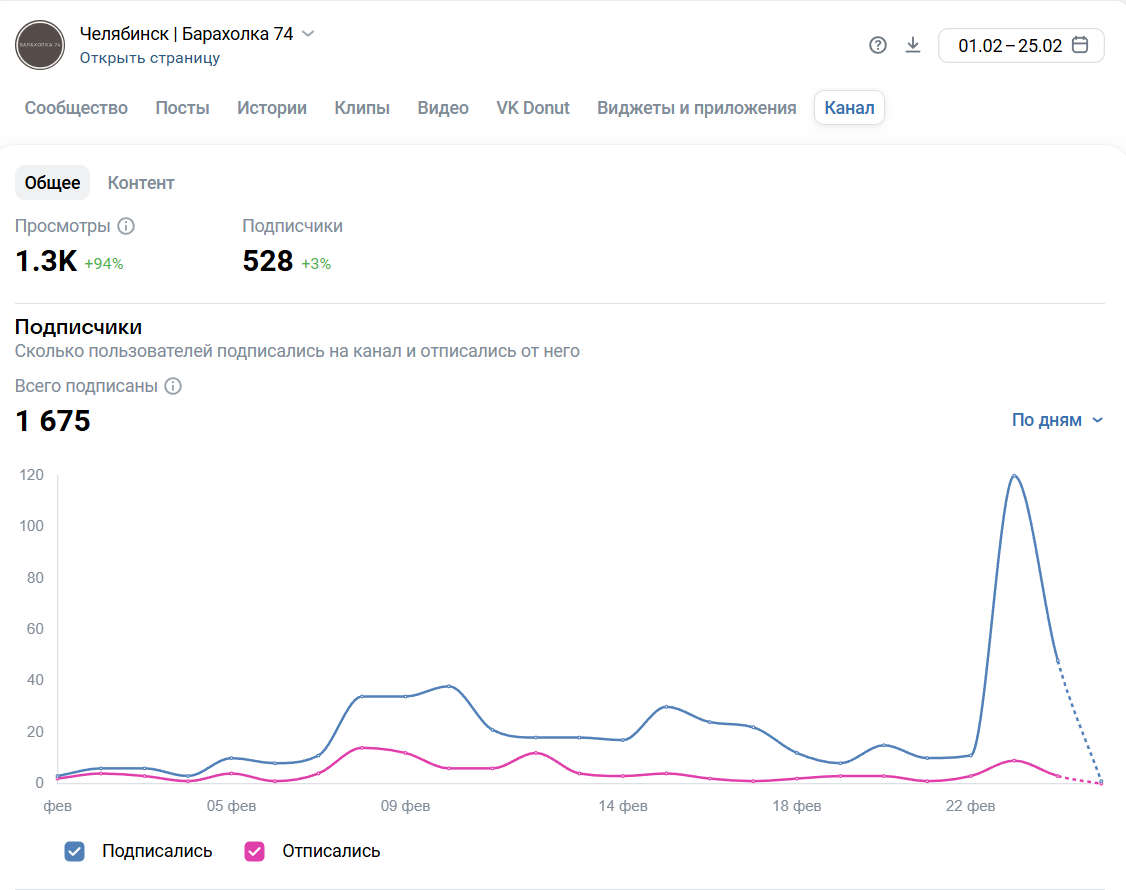1126x890 pixels.
Task: Select the Контент sub-tab
Action: click(141, 183)
